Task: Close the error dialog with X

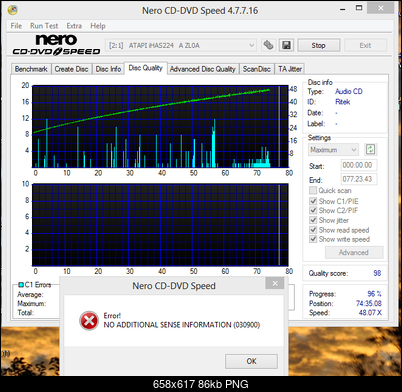Action: pos(275,283)
